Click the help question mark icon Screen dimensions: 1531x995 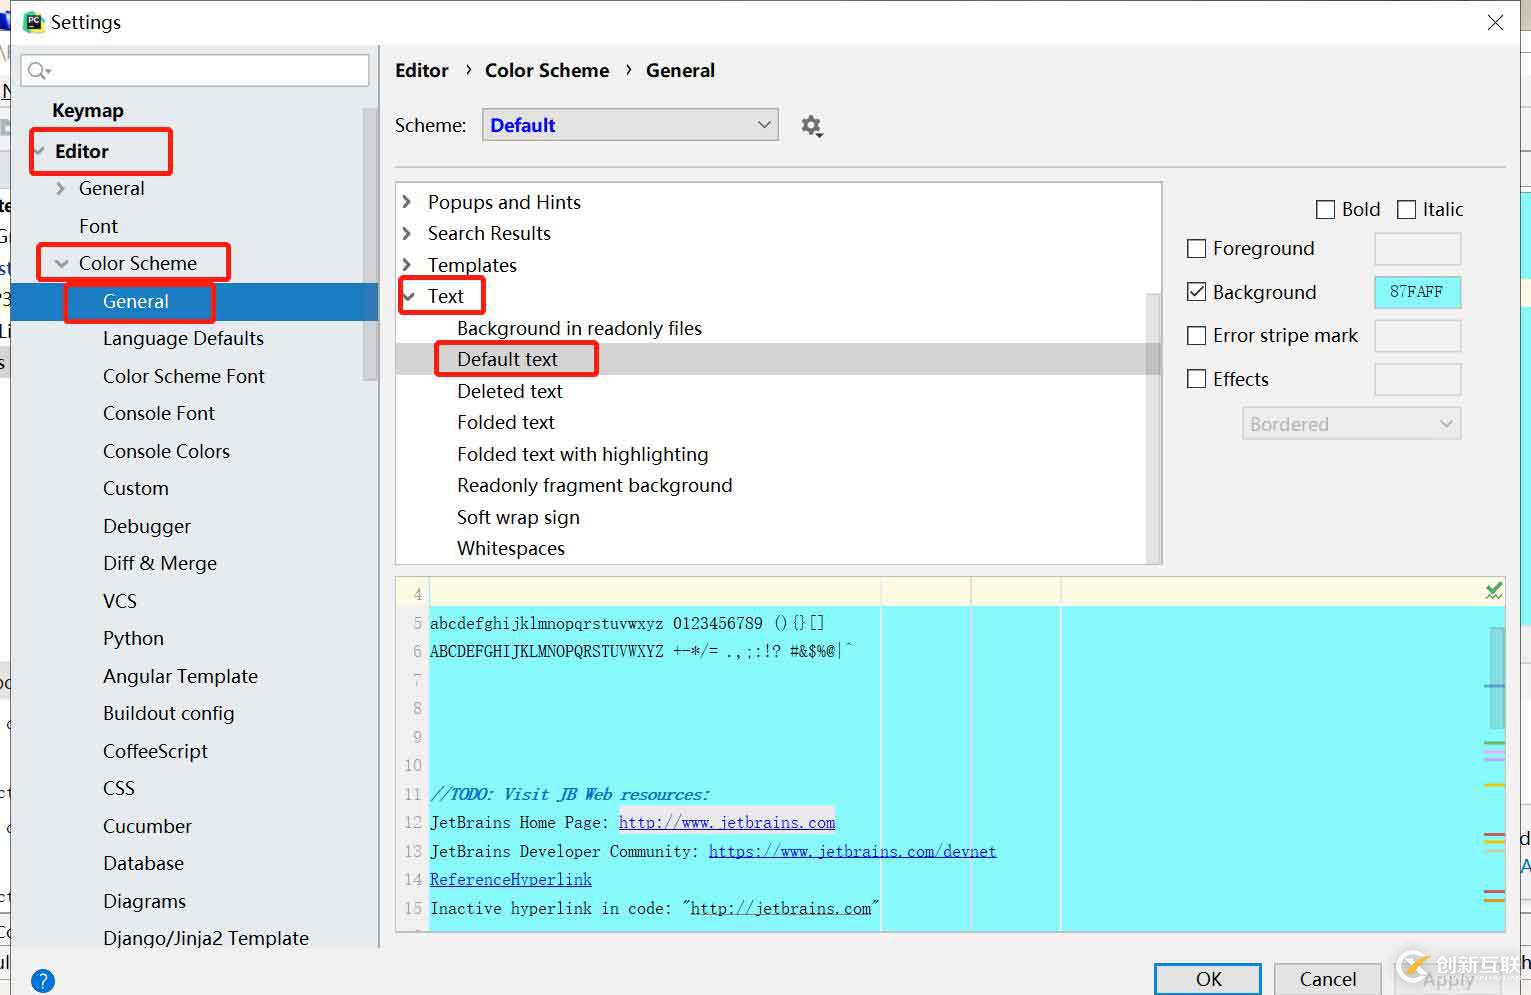click(x=43, y=980)
